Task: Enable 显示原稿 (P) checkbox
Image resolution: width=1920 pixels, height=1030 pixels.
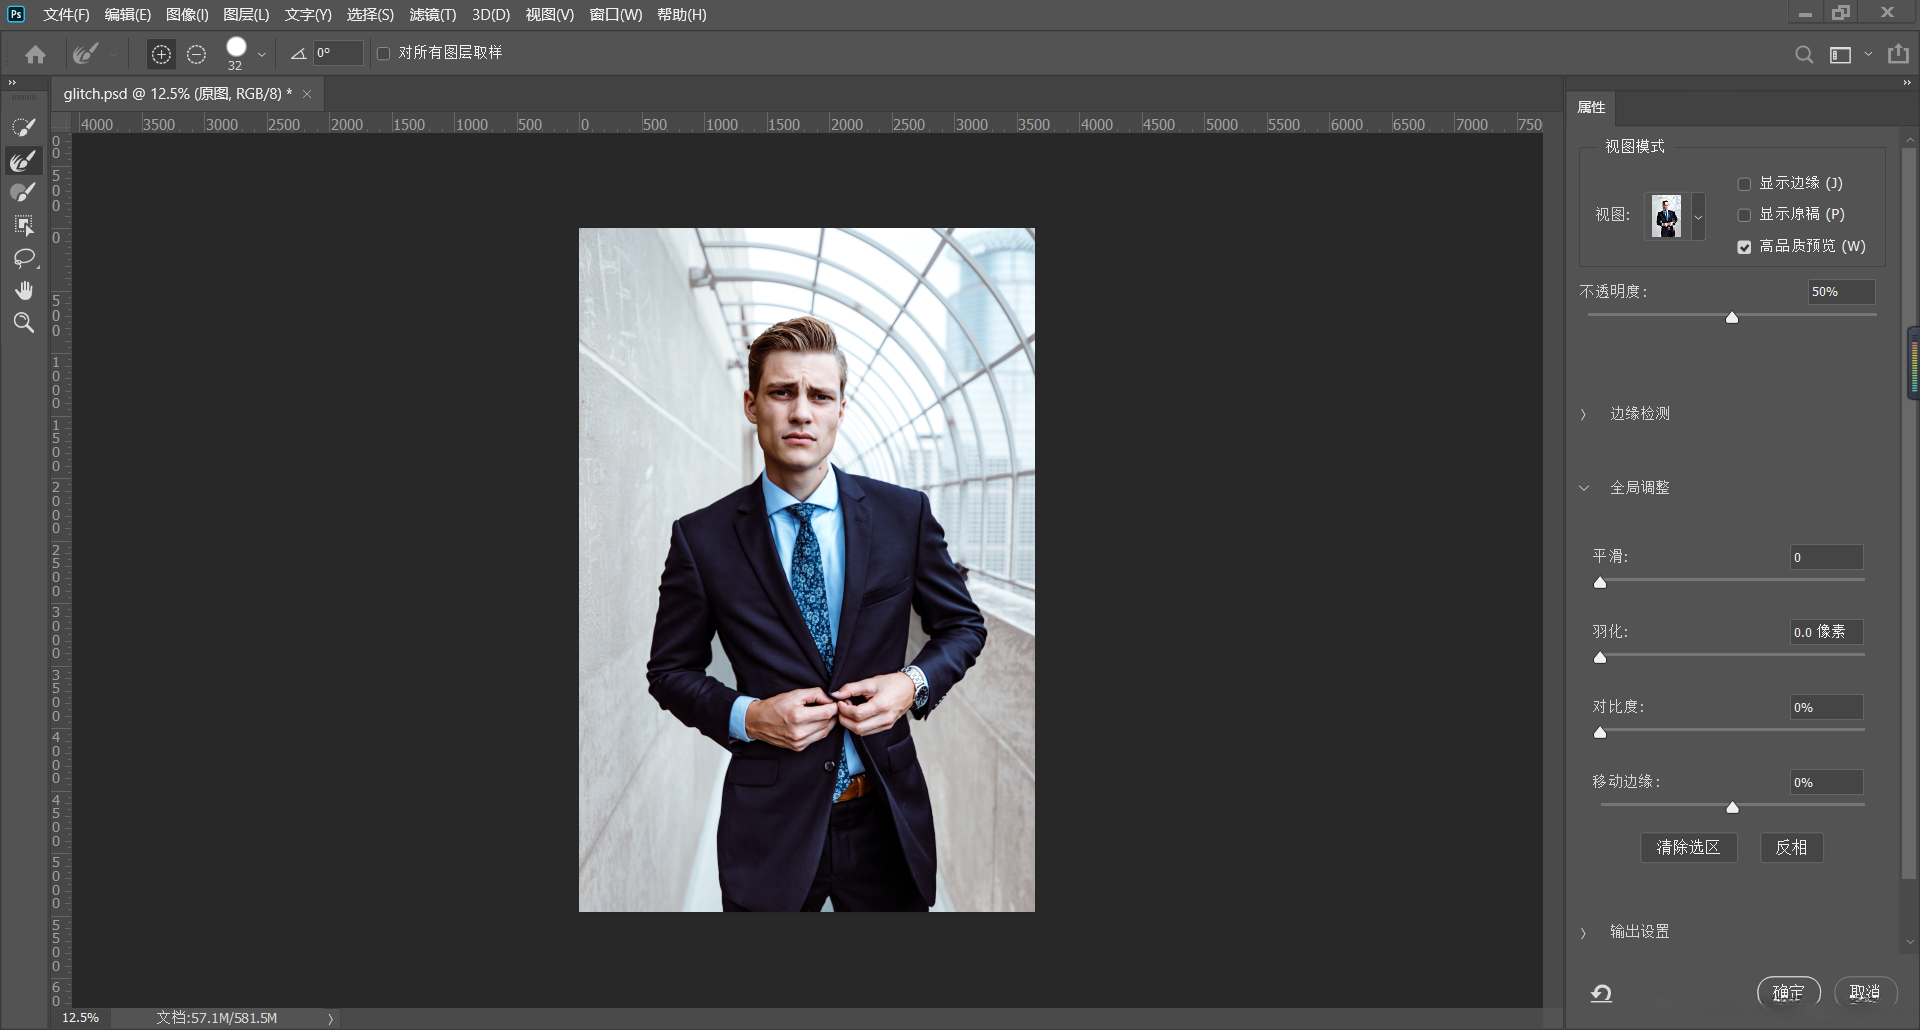Action: tap(1744, 215)
